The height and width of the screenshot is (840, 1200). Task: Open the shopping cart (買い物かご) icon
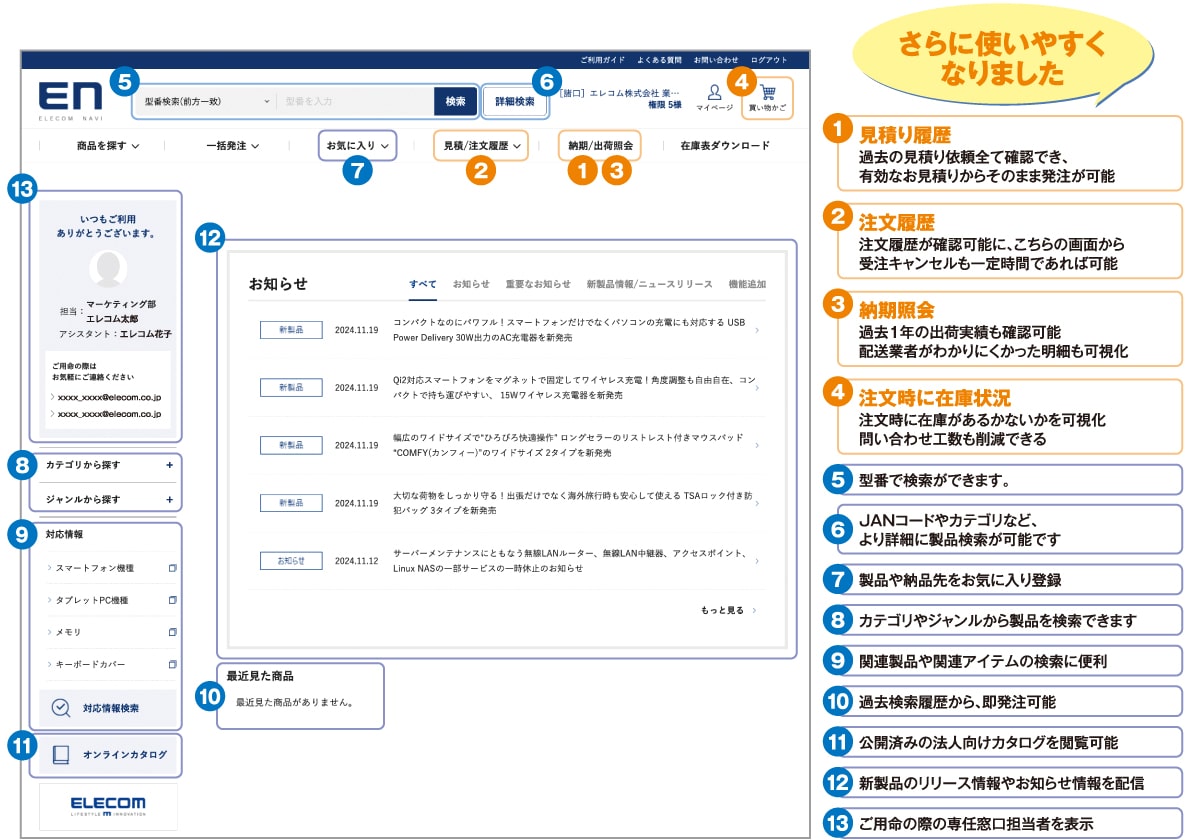coord(767,94)
